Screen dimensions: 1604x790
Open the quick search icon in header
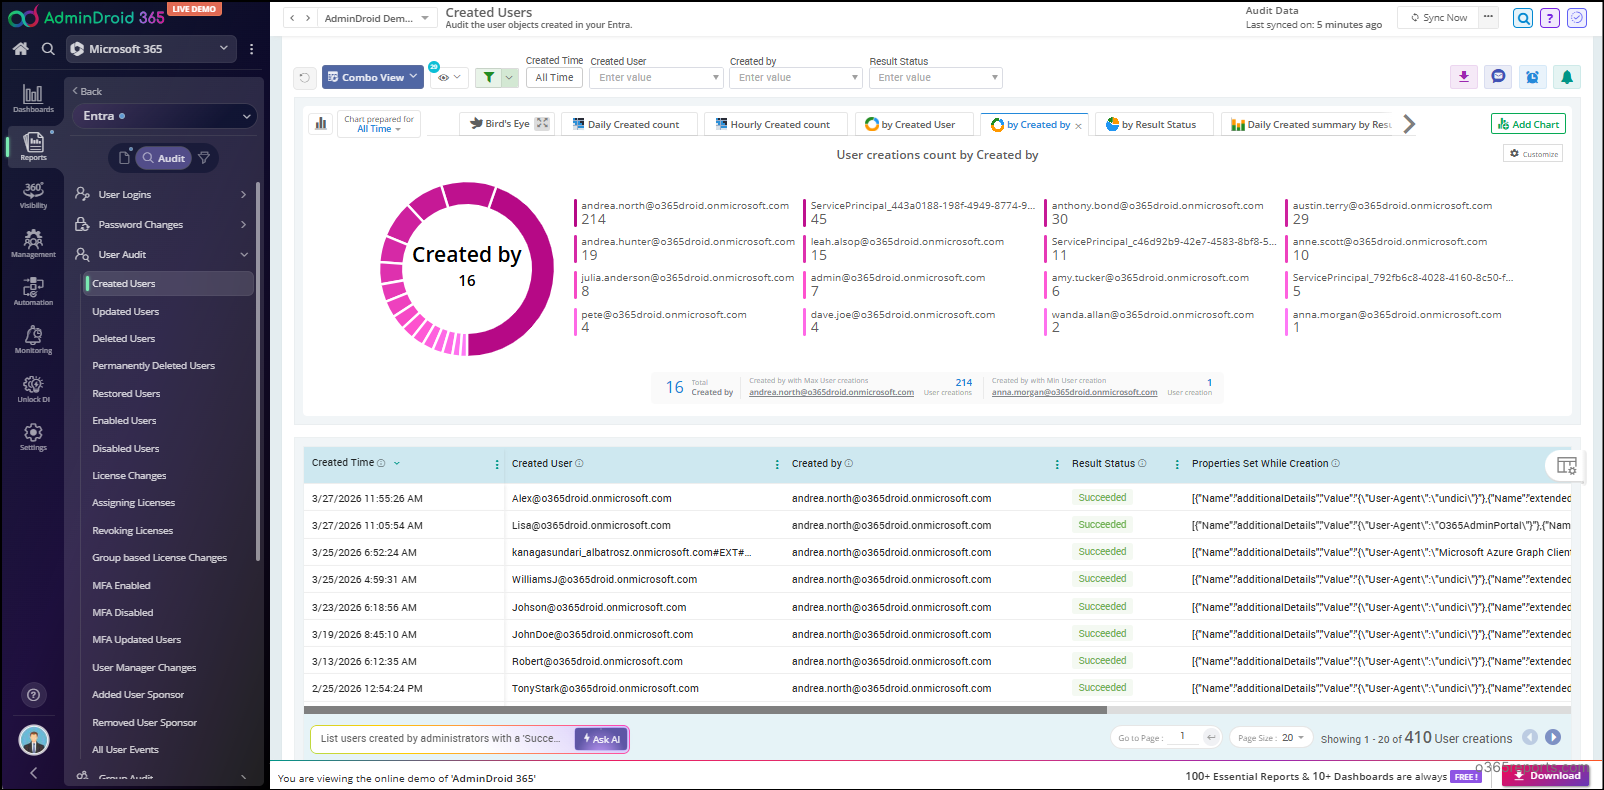1523,18
